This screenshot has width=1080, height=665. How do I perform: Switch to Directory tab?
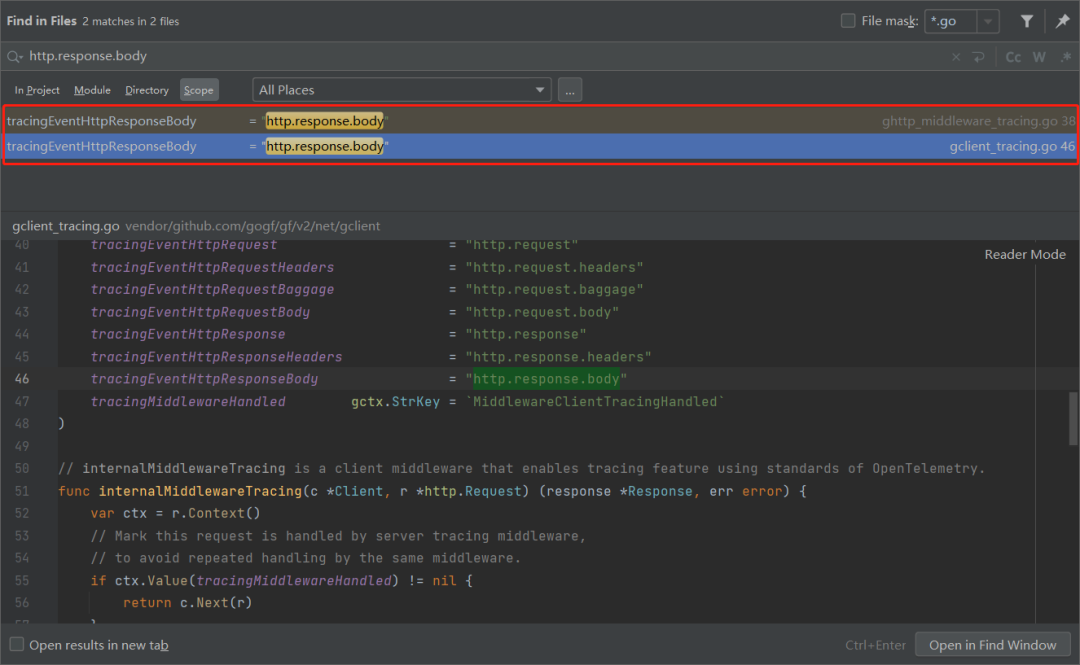point(147,90)
